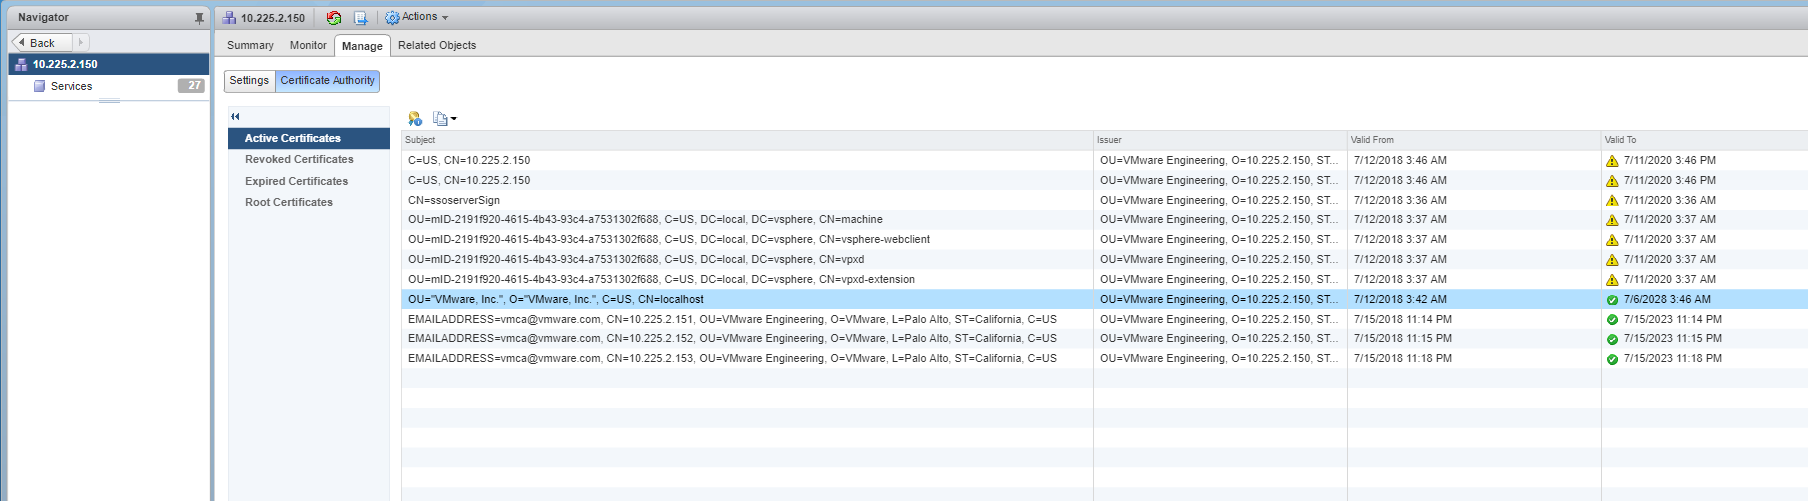Click warning icon for CN=vpxd certificate
The image size is (1808, 501).
[1612, 260]
